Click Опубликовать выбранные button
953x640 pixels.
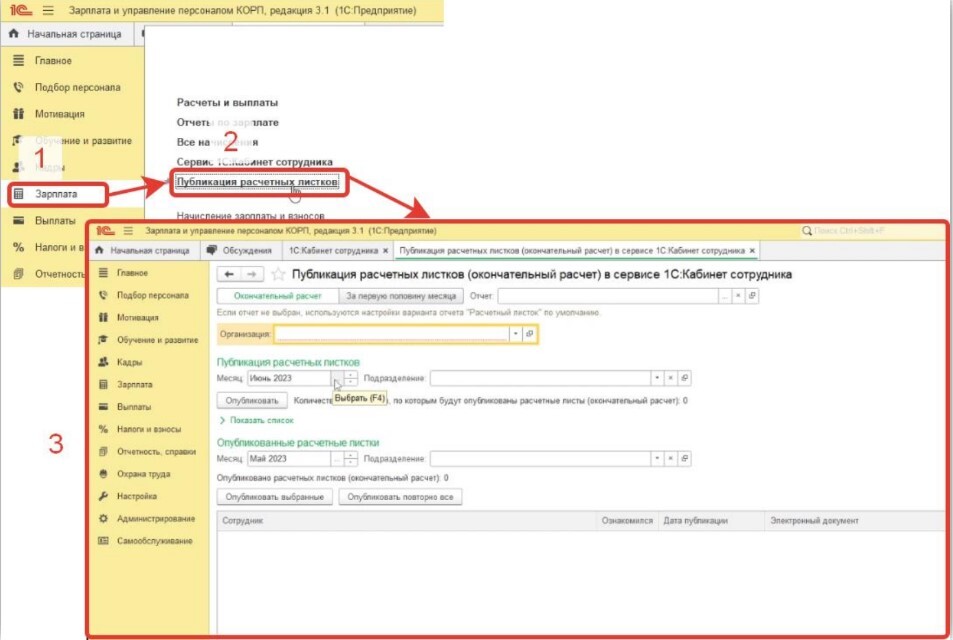tap(275, 497)
